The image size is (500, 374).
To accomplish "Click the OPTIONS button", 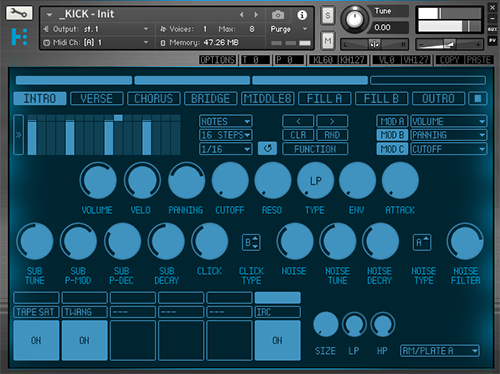I will click(218, 60).
